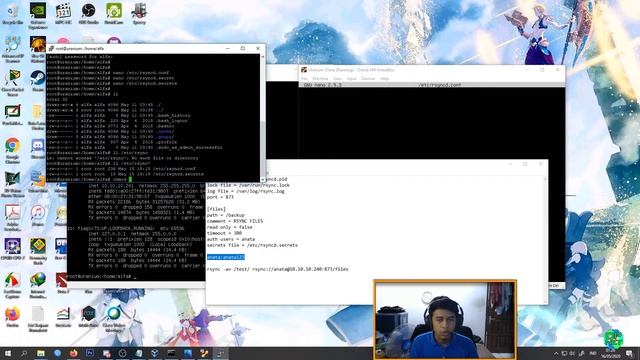Open the PuTTY taskbar icon
Viewport: 640px width, 360px height.
pyautogui.click(x=220, y=353)
